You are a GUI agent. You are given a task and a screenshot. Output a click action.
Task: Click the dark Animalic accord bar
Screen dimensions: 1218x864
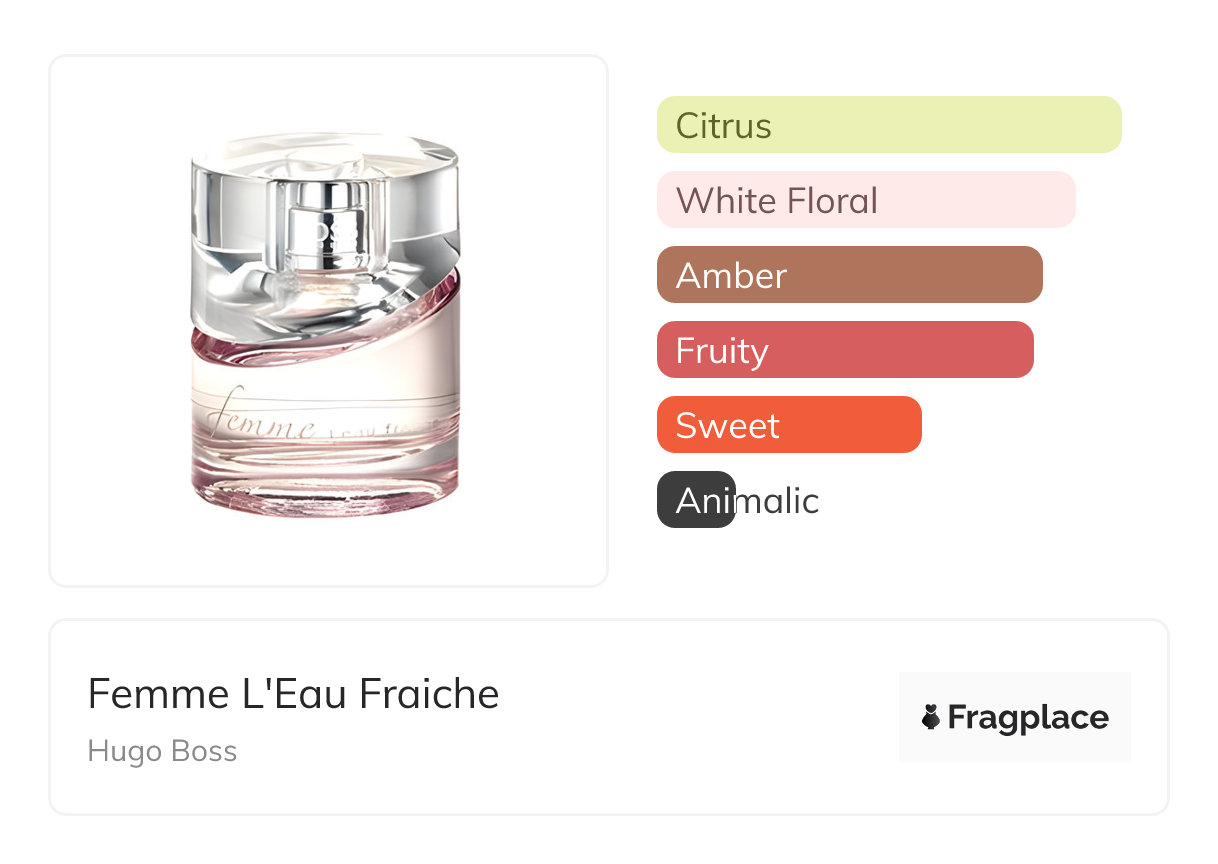coord(695,500)
